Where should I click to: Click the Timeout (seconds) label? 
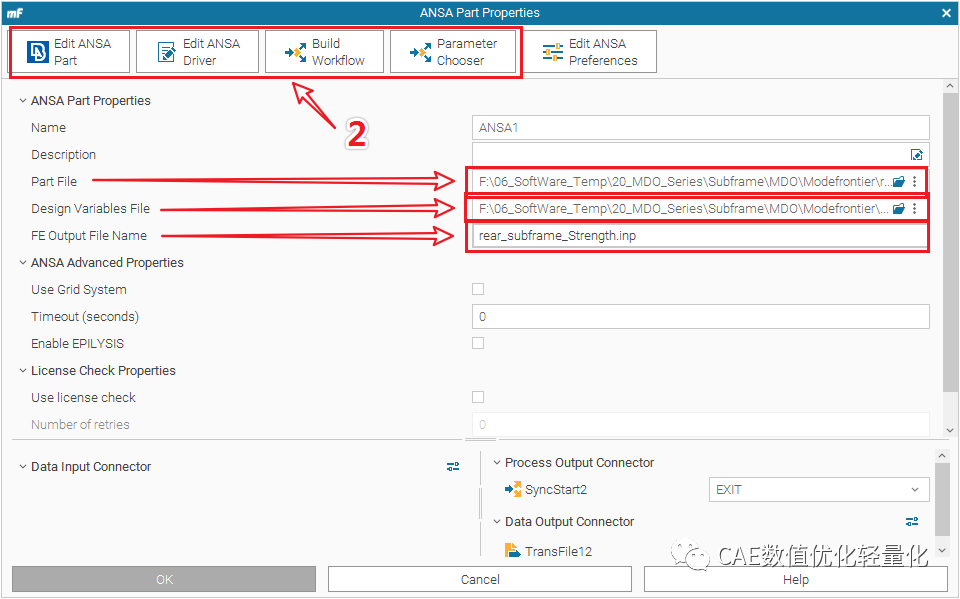point(85,317)
